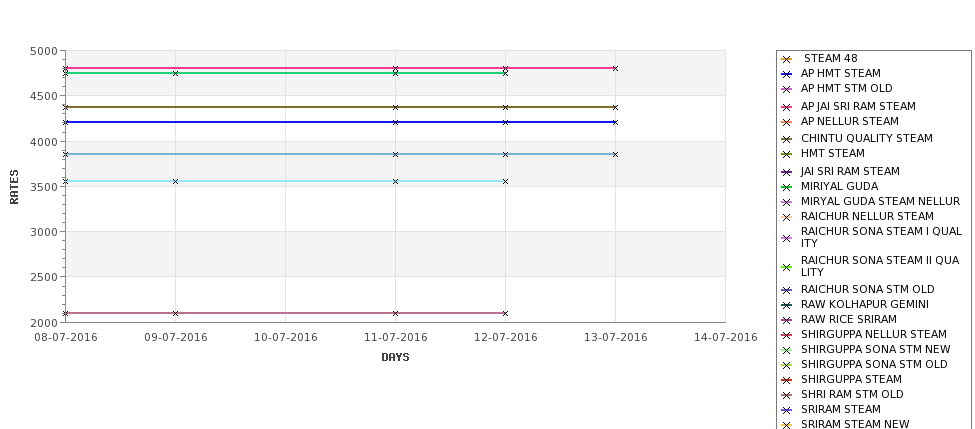Click the DAYS x-axis title
The height and width of the screenshot is (429, 975).
pyautogui.click(x=395, y=358)
